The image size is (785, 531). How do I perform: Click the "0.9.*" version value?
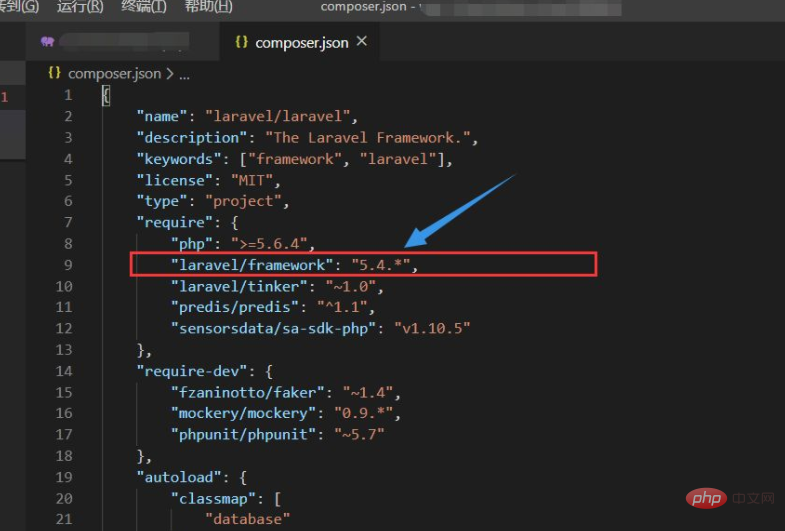[x=363, y=413]
